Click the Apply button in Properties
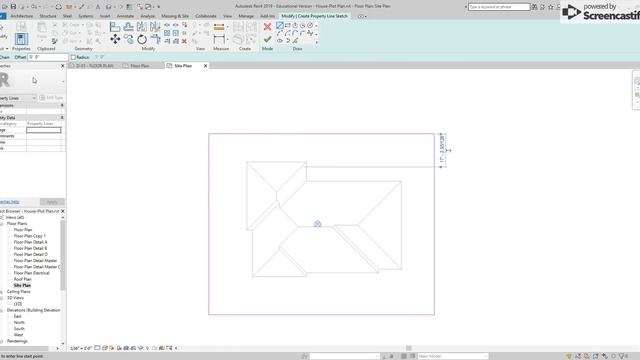Viewport: 640px width, 360px height. [52, 202]
